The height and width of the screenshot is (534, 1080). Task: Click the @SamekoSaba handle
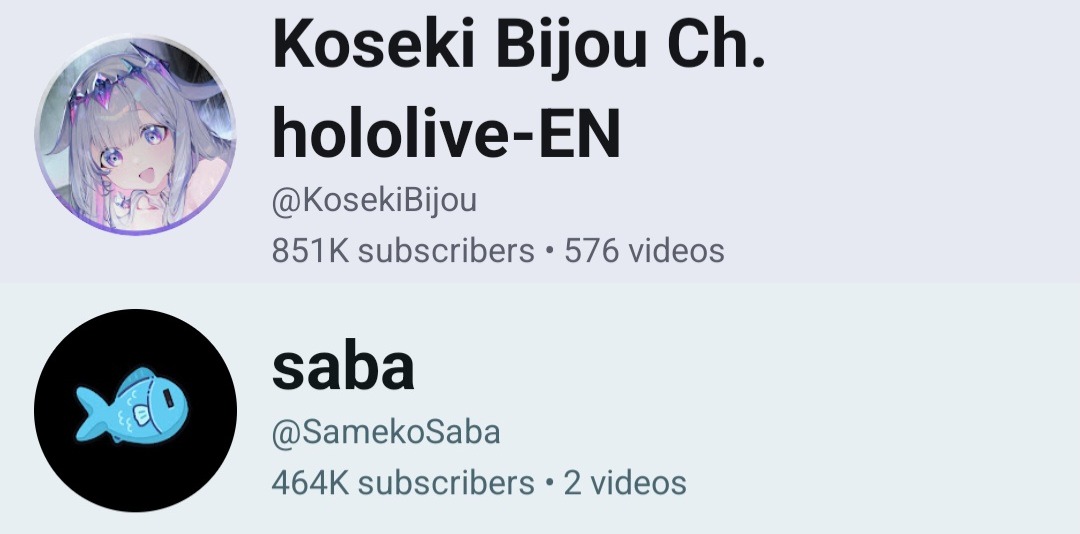pyautogui.click(x=386, y=433)
